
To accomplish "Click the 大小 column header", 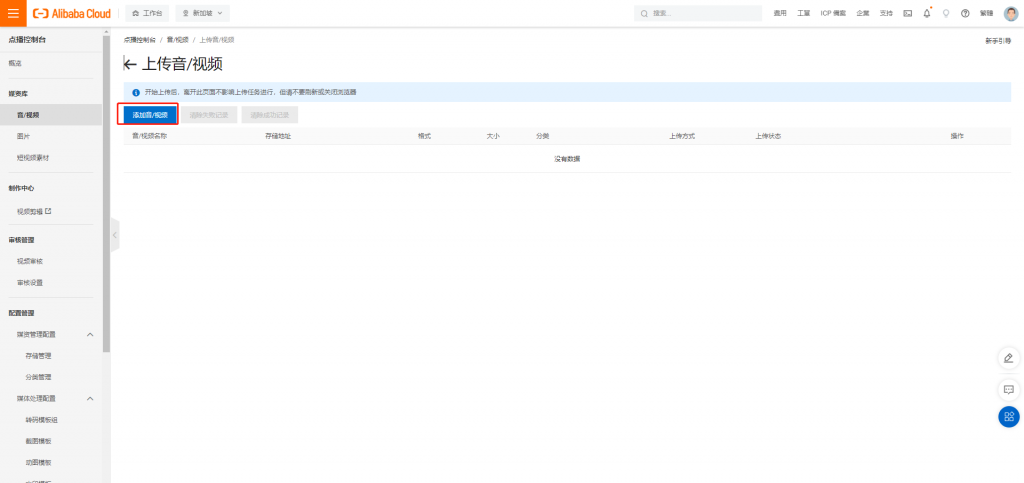I will pos(492,136).
